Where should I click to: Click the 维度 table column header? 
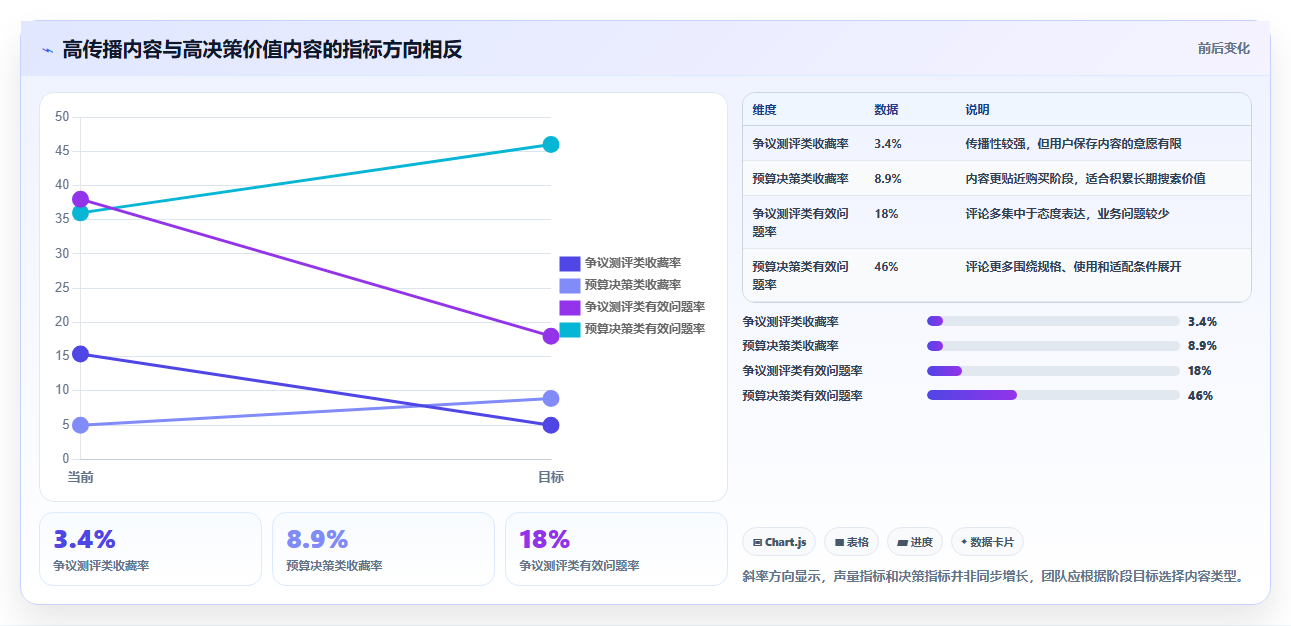tap(765, 110)
